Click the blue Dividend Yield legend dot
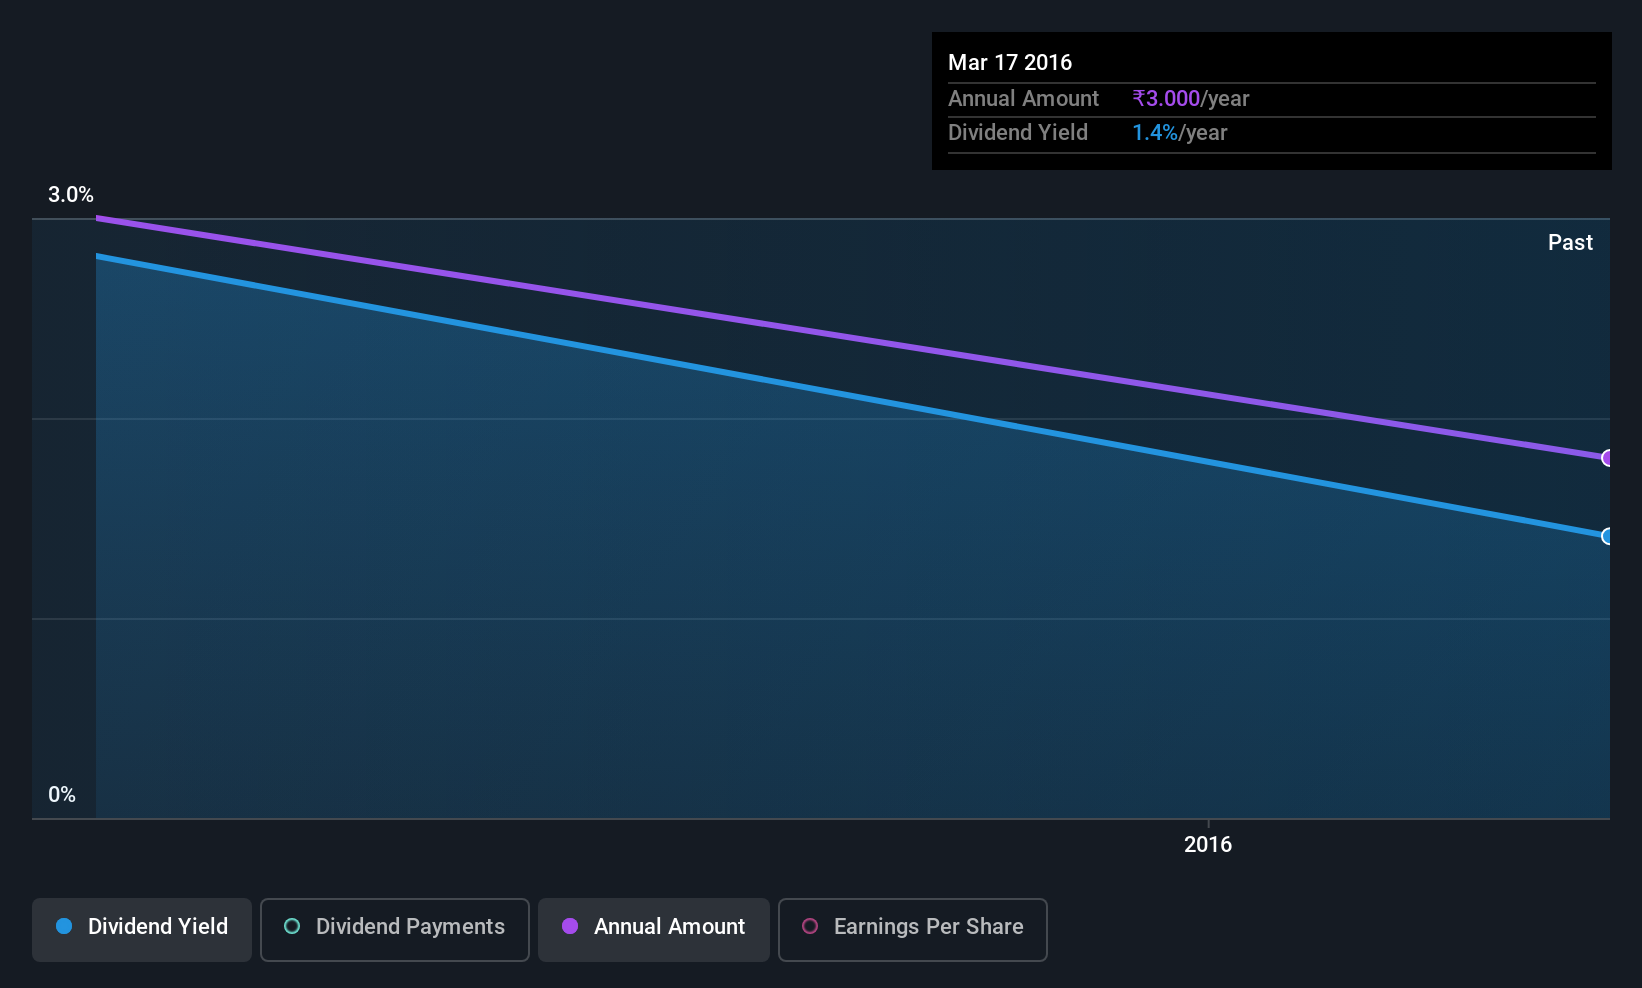 click(x=64, y=926)
